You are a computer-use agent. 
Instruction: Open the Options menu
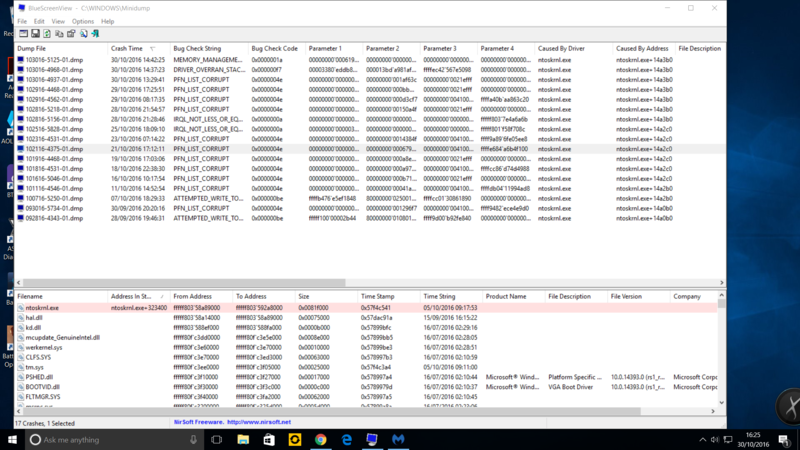[83, 21]
